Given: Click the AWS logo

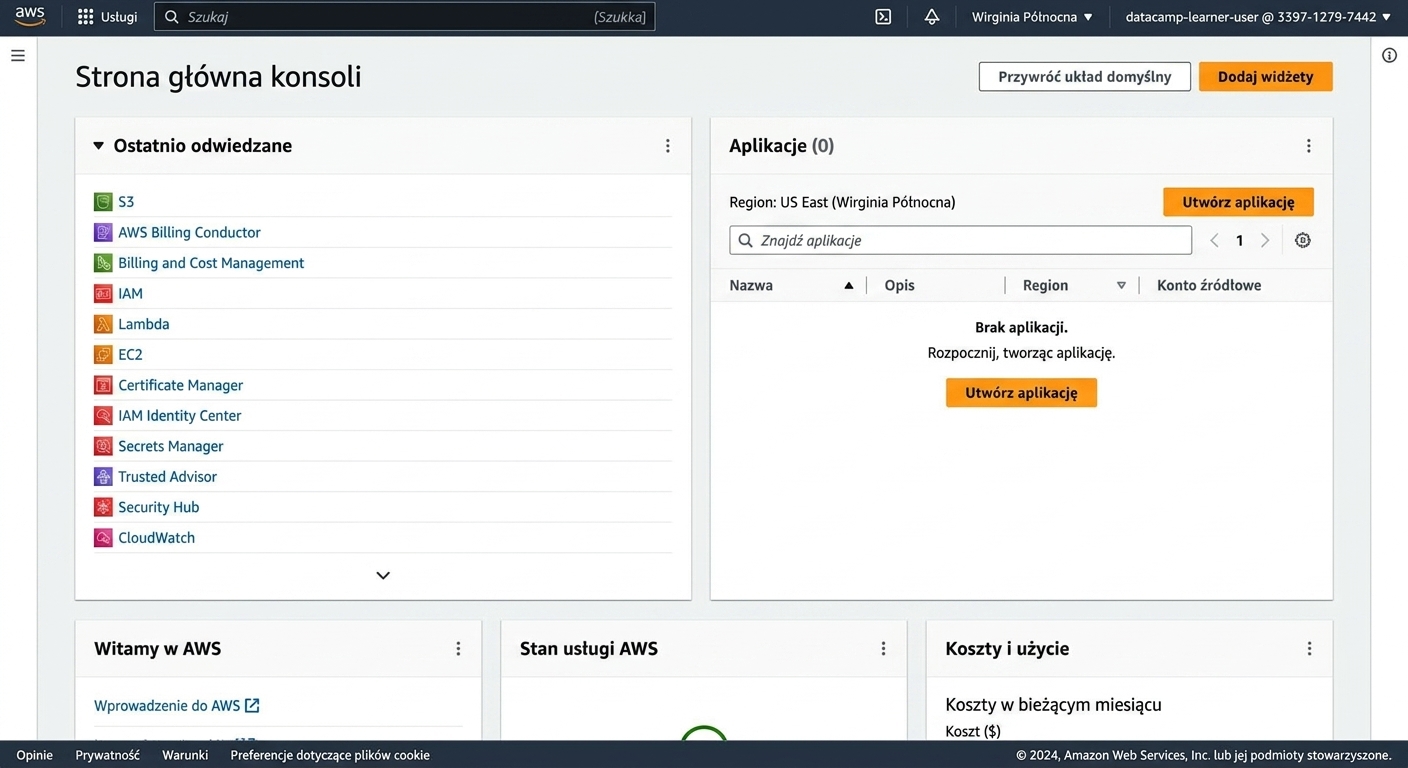Looking at the screenshot, I should (30, 17).
